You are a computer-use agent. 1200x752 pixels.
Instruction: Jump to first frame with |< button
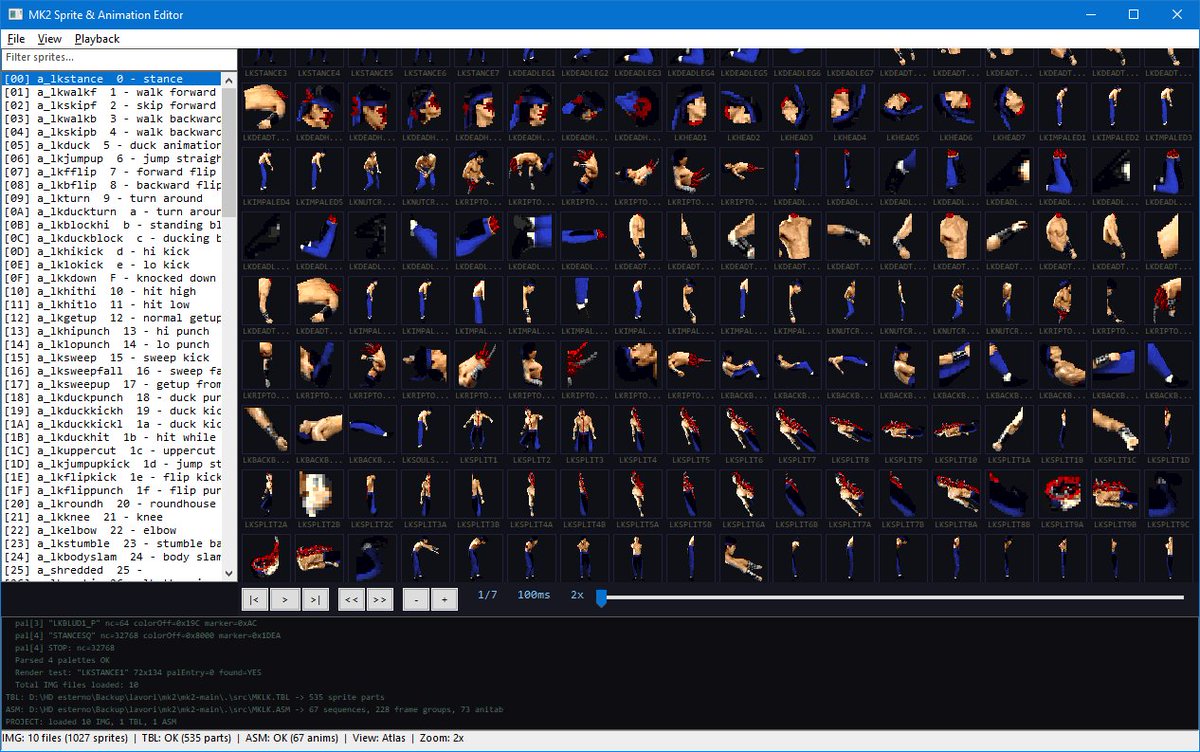[x=255, y=599]
